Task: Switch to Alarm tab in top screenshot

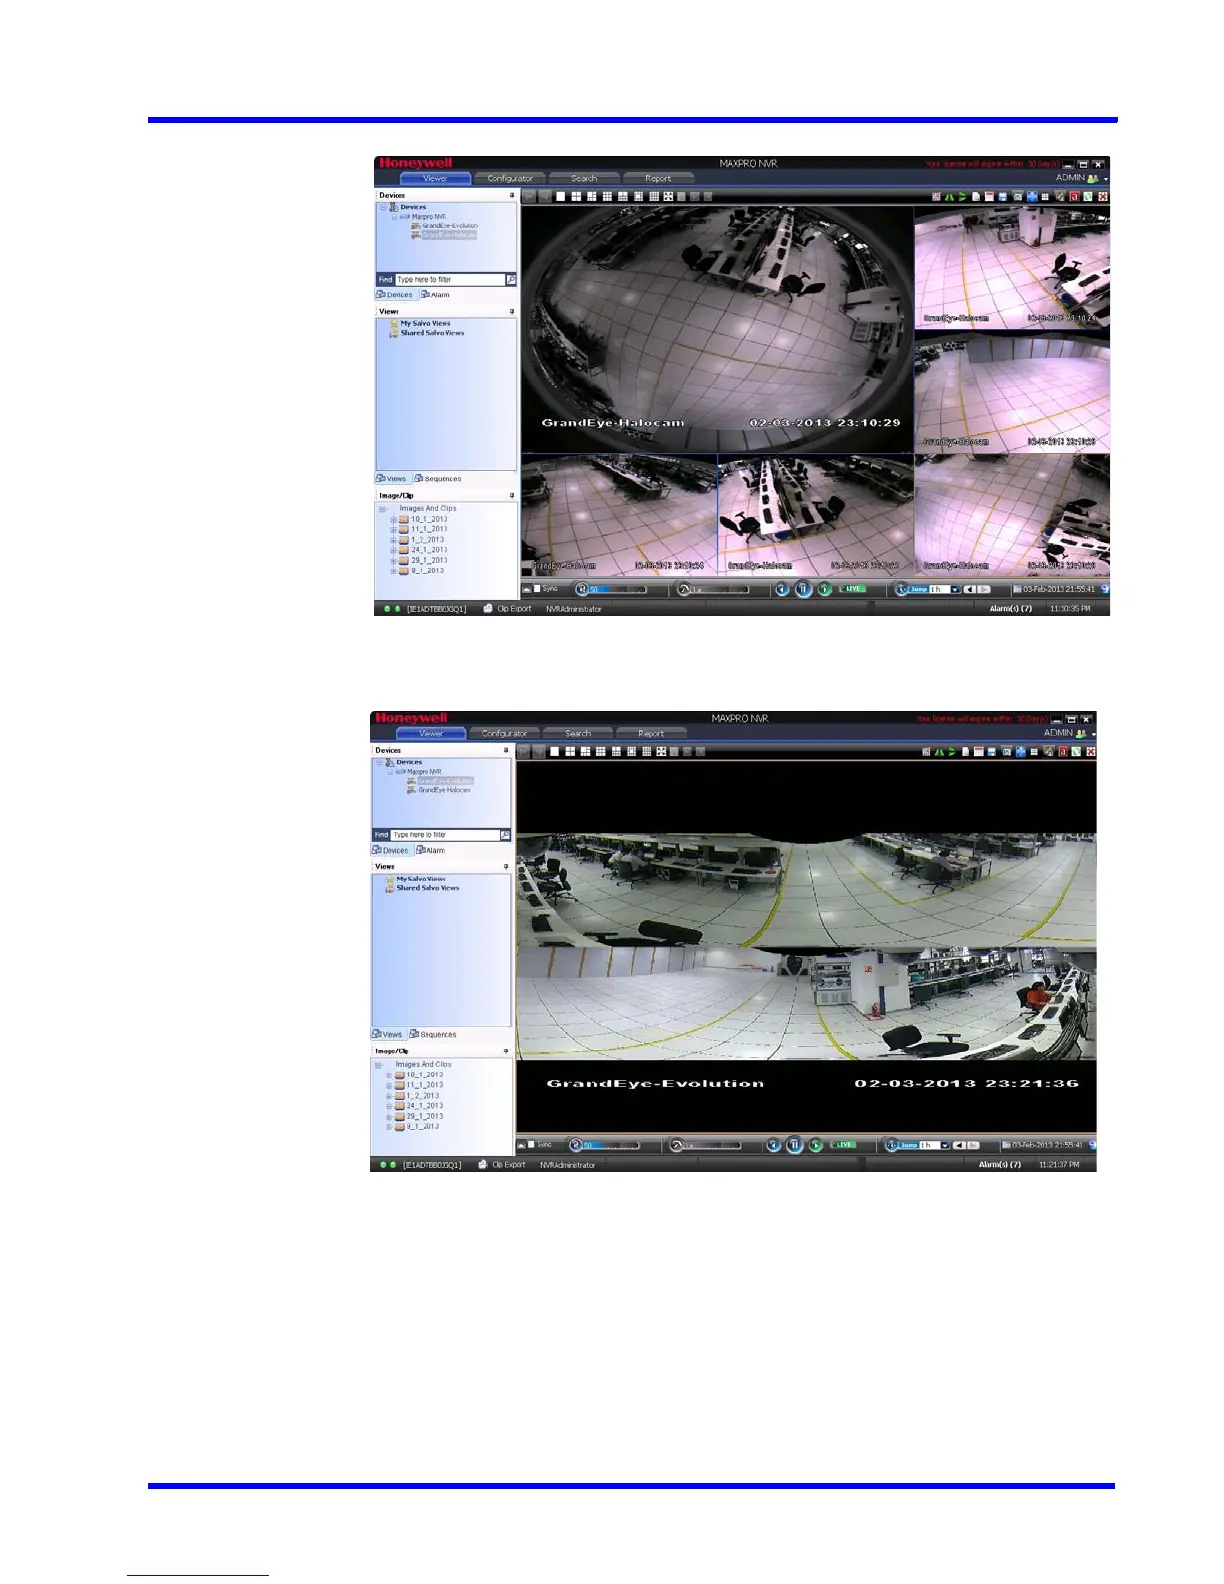Action: 435,295
